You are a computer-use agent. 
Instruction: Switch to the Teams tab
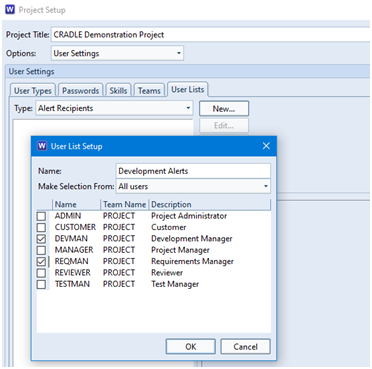tap(149, 91)
